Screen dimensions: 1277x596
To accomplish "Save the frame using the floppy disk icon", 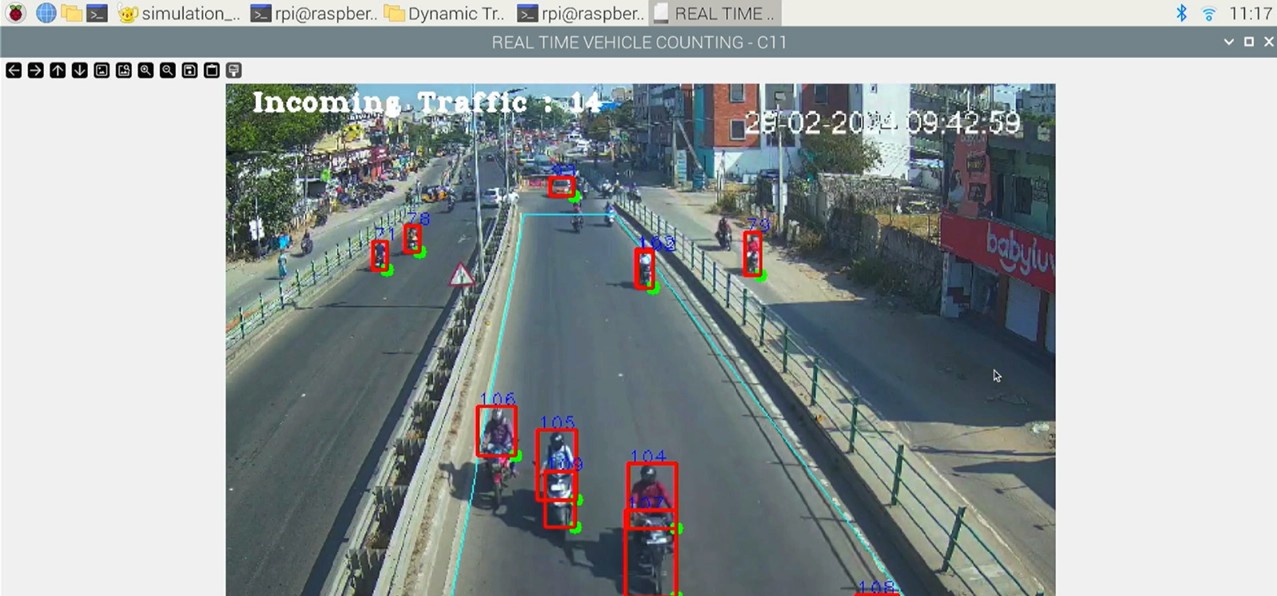I will [x=189, y=70].
